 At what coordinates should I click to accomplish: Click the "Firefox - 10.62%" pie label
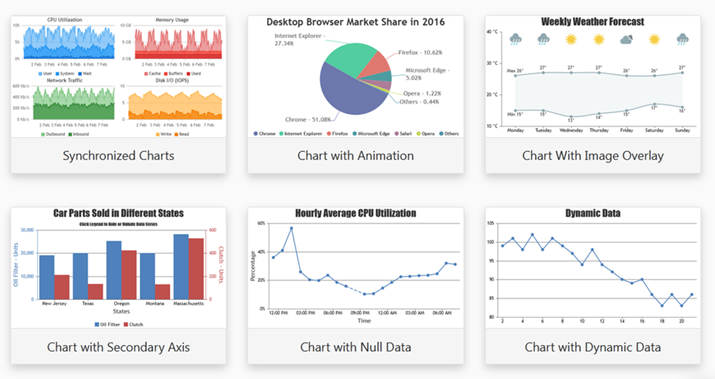[x=420, y=52]
